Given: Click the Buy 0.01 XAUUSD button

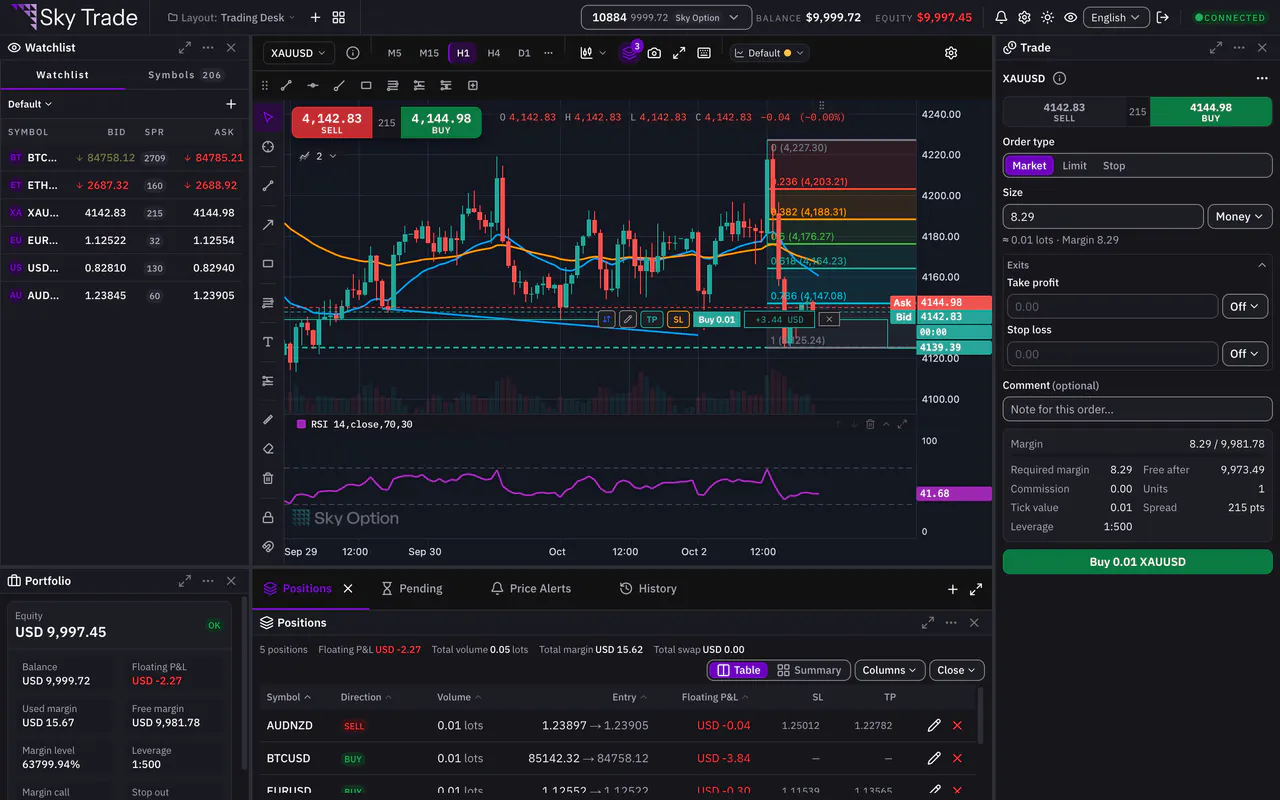Looking at the screenshot, I should tap(1137, 562).
